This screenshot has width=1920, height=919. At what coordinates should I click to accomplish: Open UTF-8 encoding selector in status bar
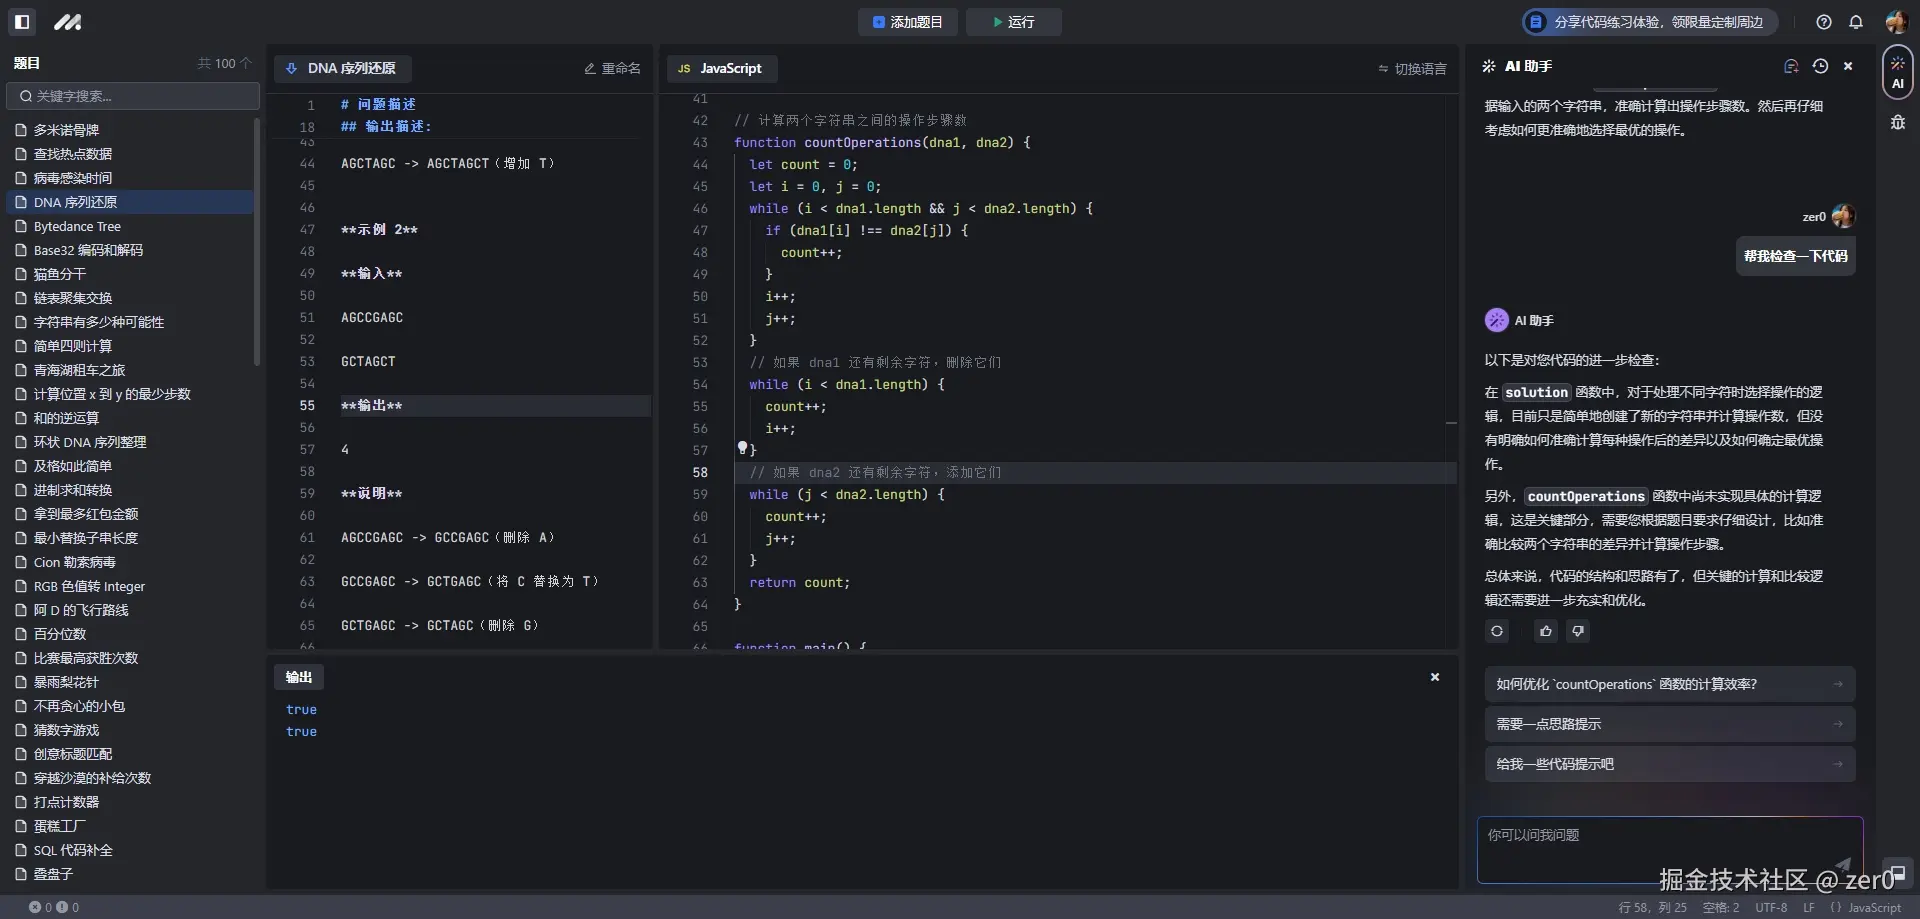1771,908
